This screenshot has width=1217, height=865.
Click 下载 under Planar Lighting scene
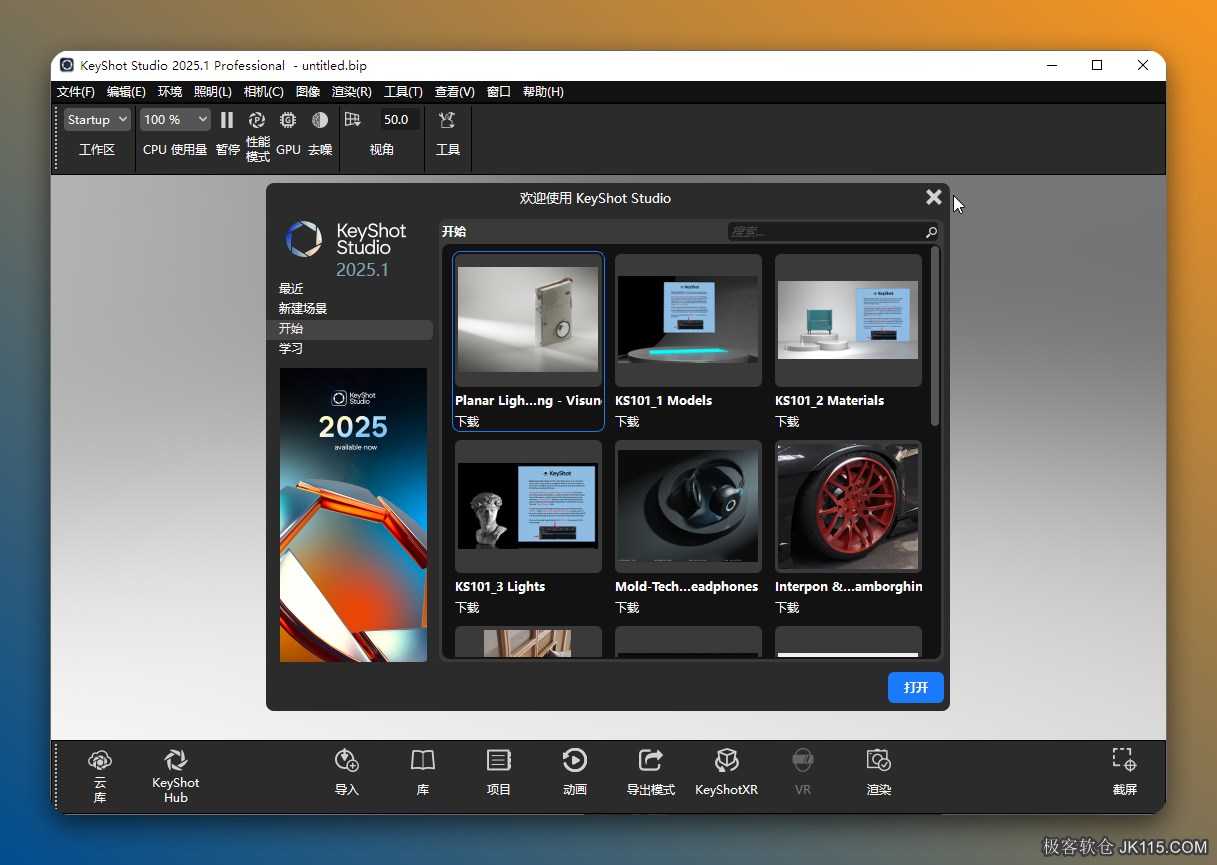pyautogui.click(x=467, y=422)
